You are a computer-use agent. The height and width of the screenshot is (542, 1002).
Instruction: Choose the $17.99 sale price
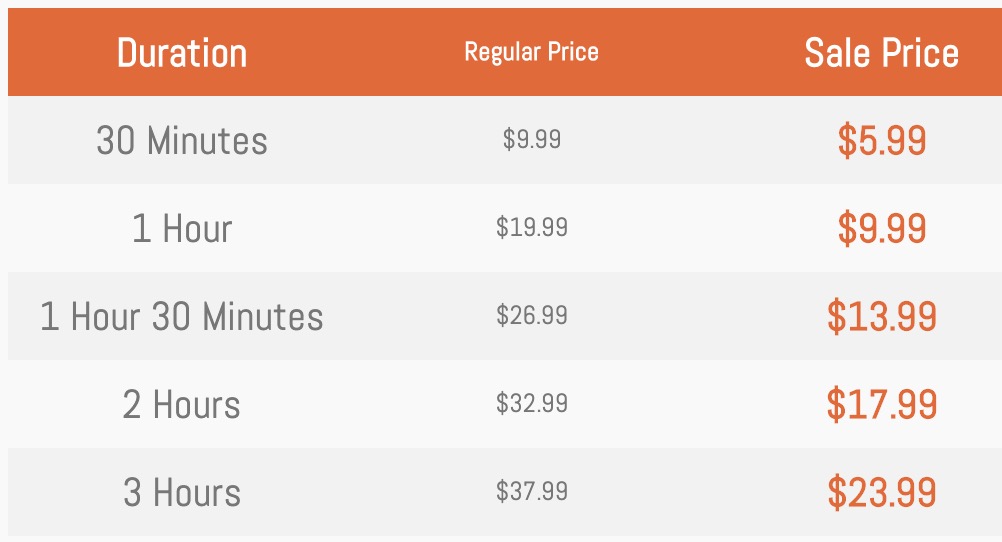[x=882, y=405]
